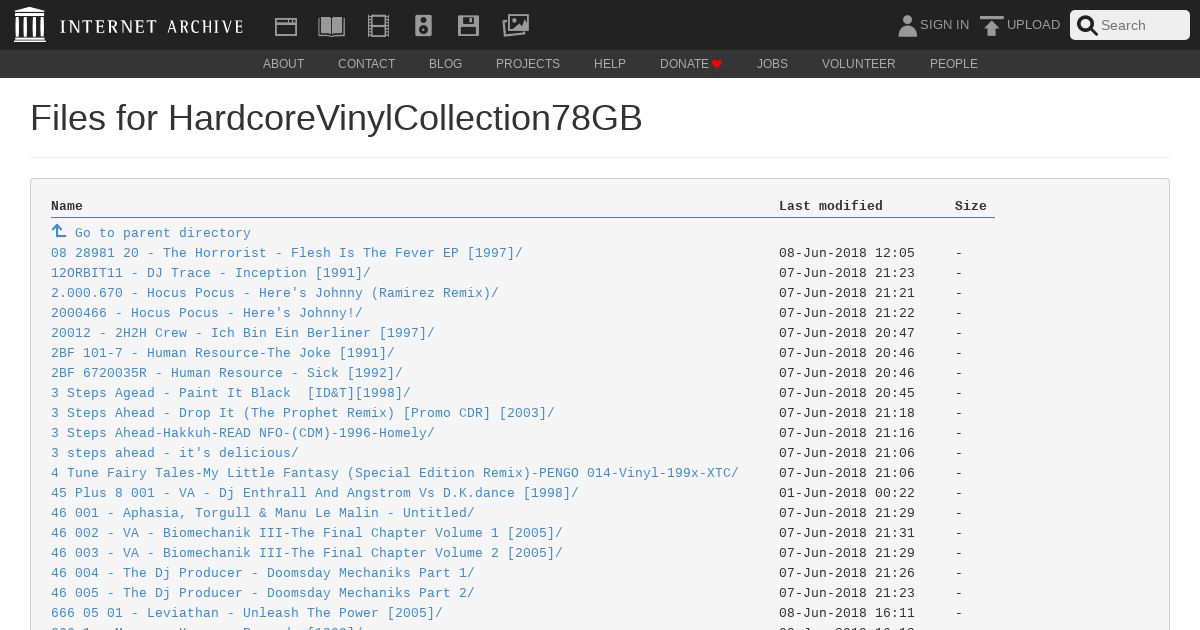Open The Horrorist Flesh Is The Fever folder
Image resolution: width=1200 pixels, height=630 pixels.
coord(287,253)
